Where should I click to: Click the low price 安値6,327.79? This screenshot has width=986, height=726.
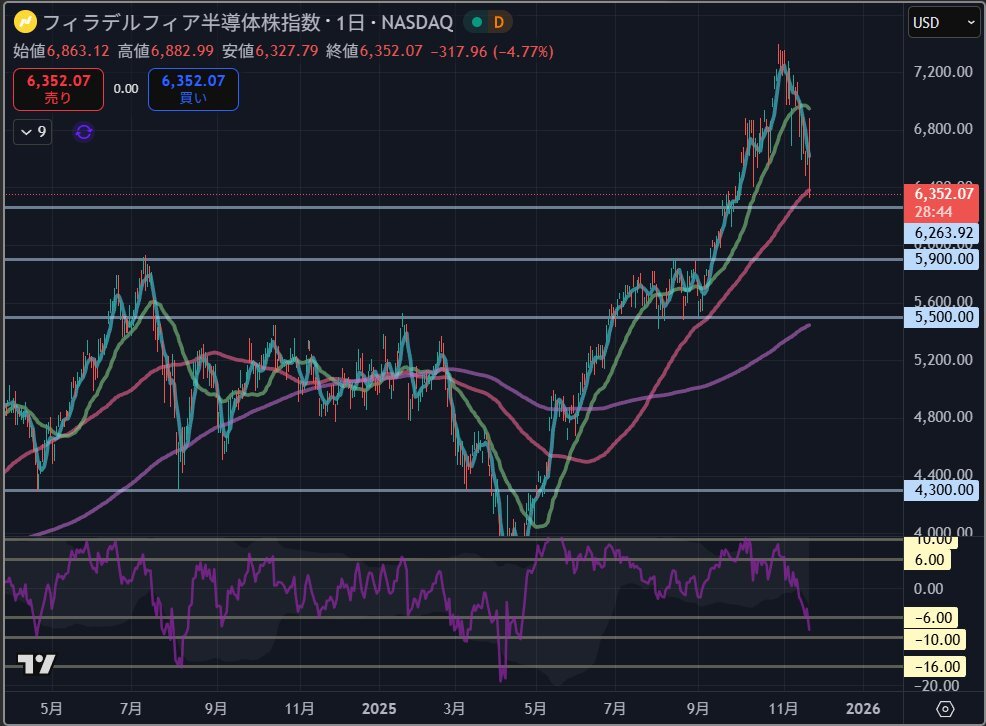pos(270,51)
